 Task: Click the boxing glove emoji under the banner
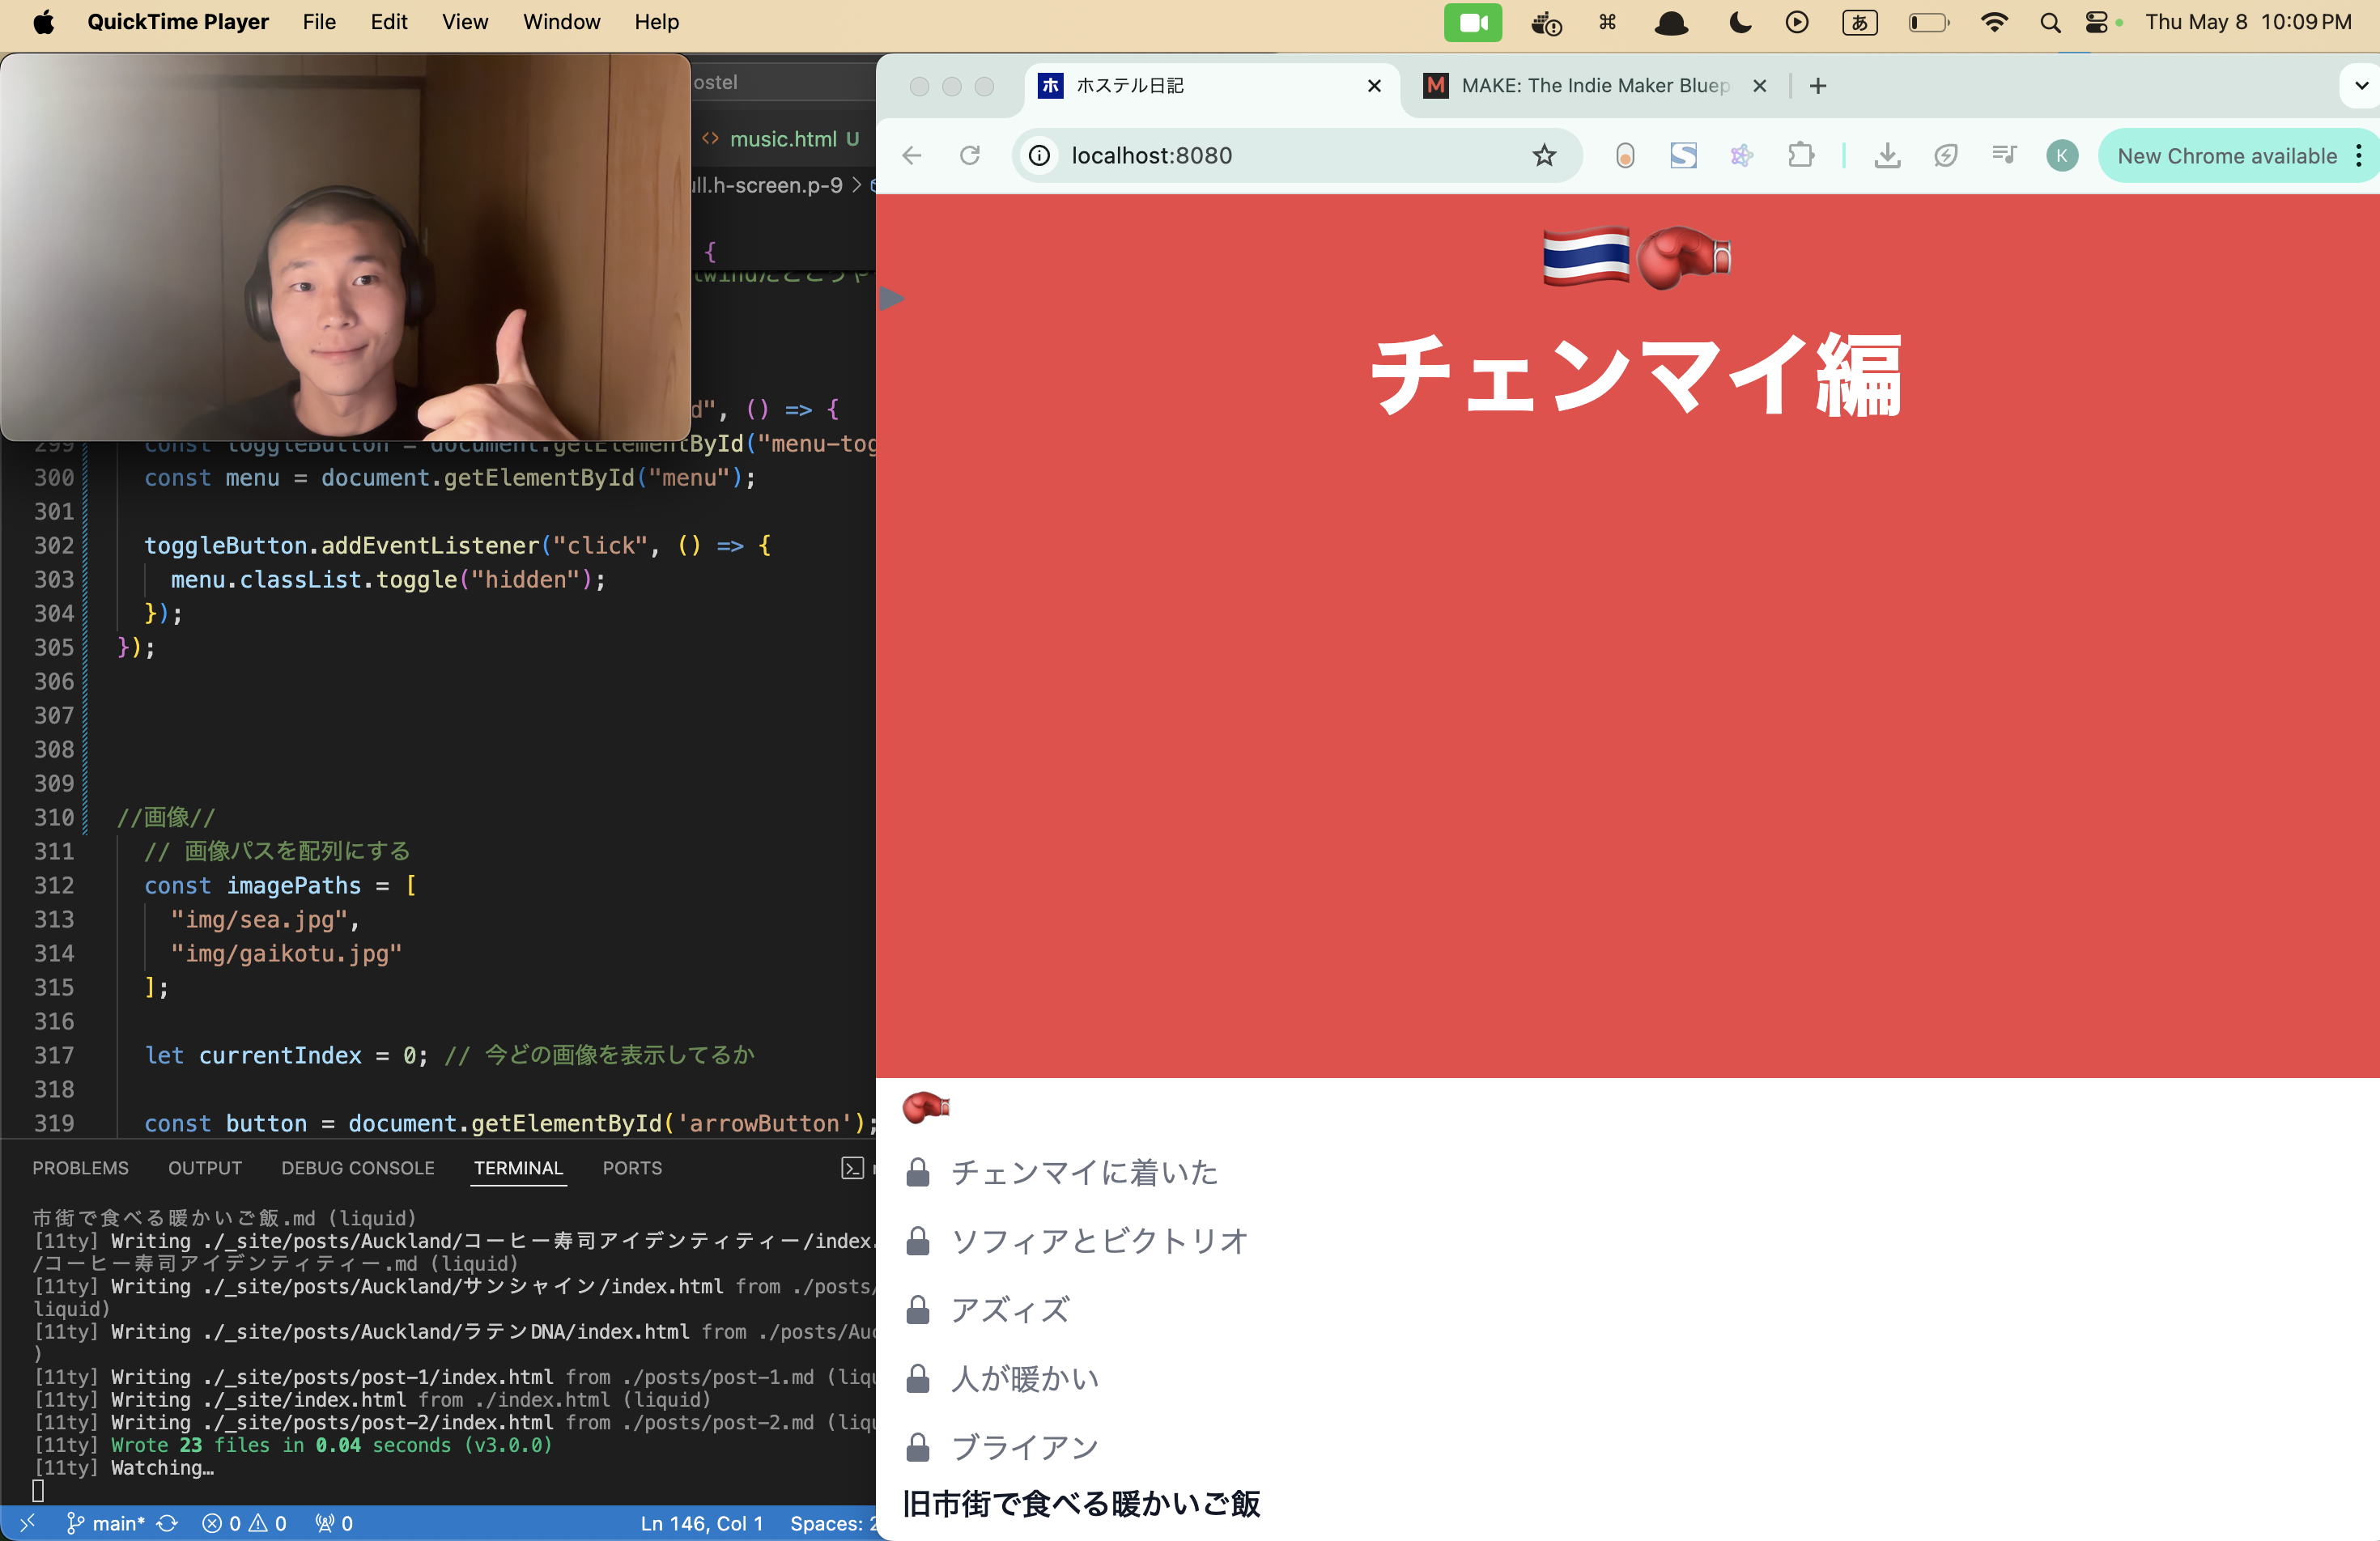click(926, 1107)
